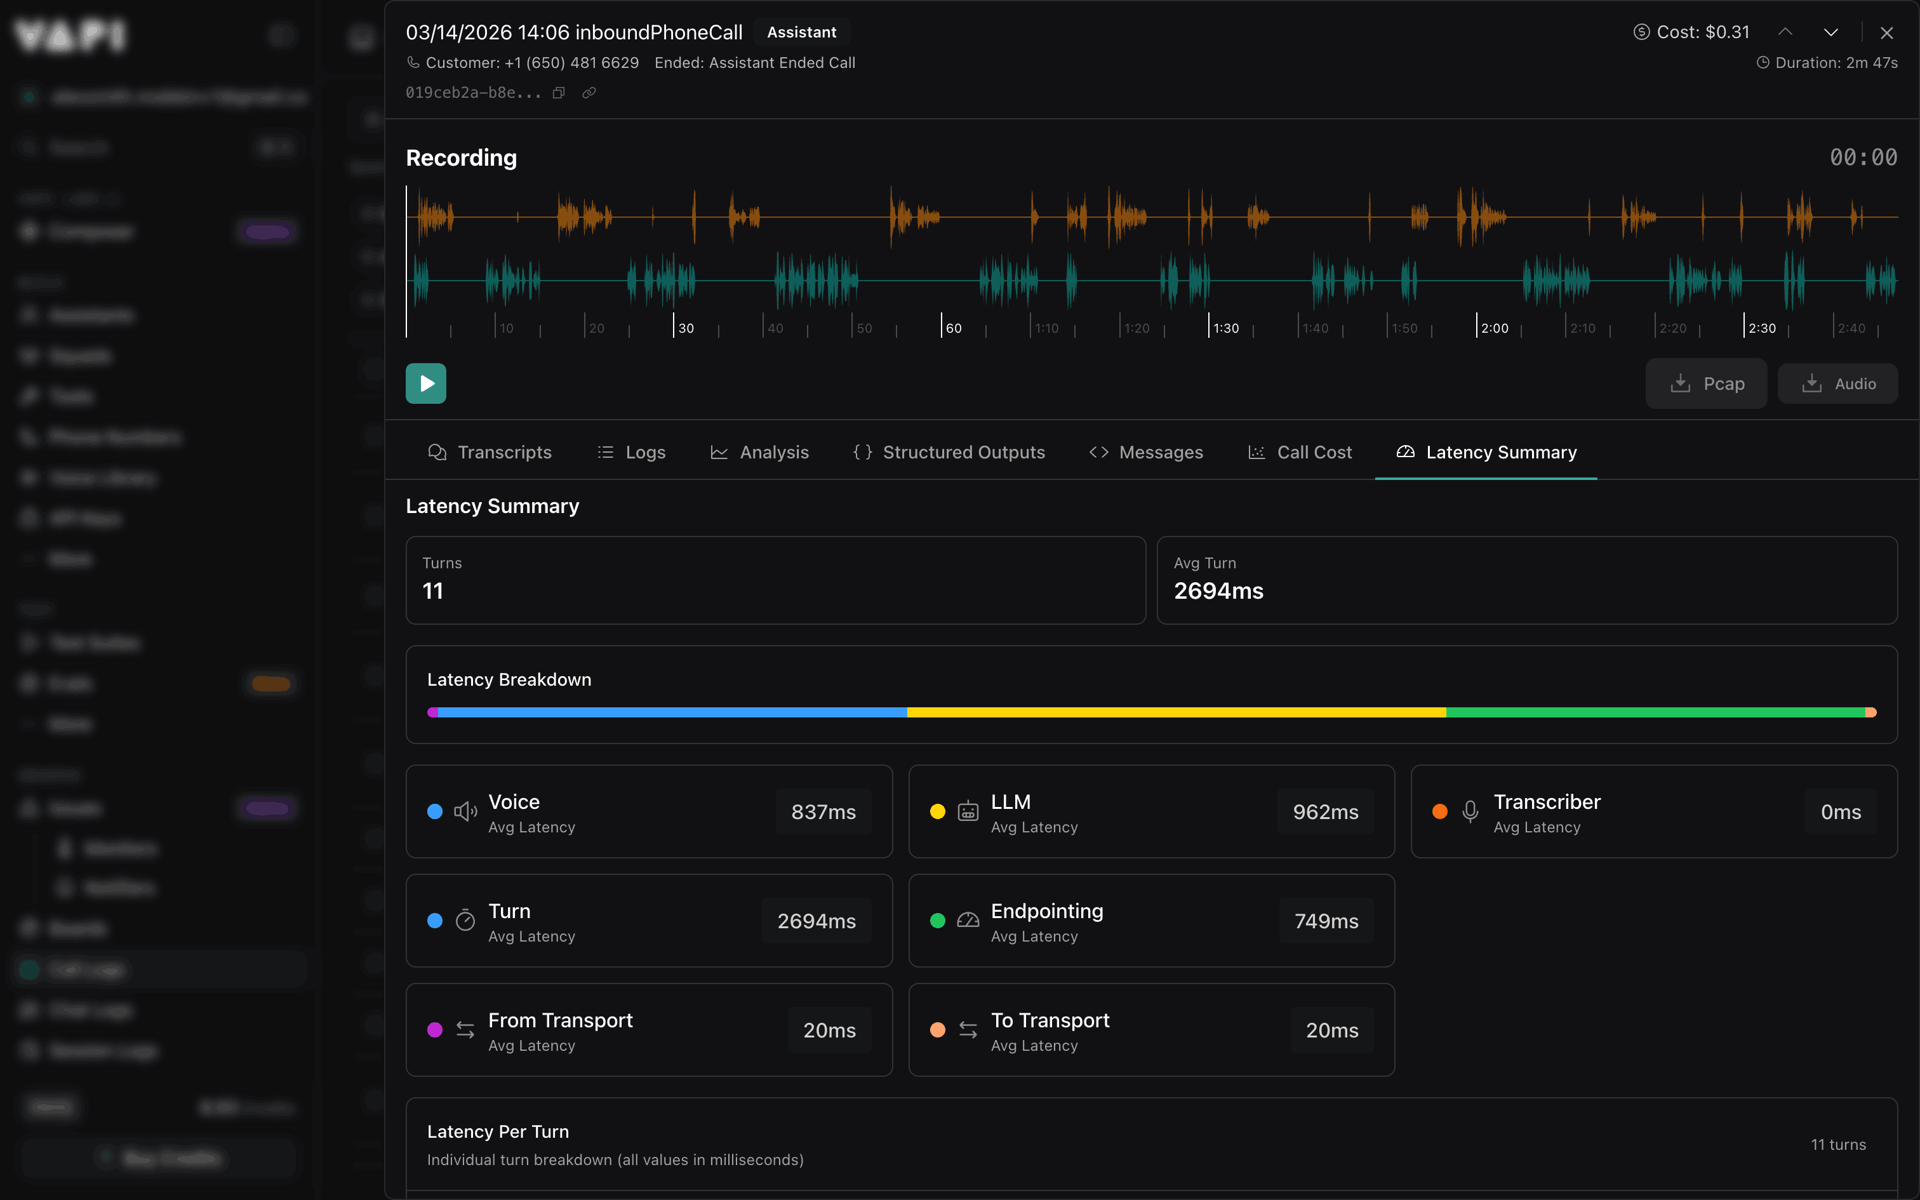The height and width of the screenshot is (1200, 1920).
Task: Download the Pcap file
Action: pos(1706,383)
